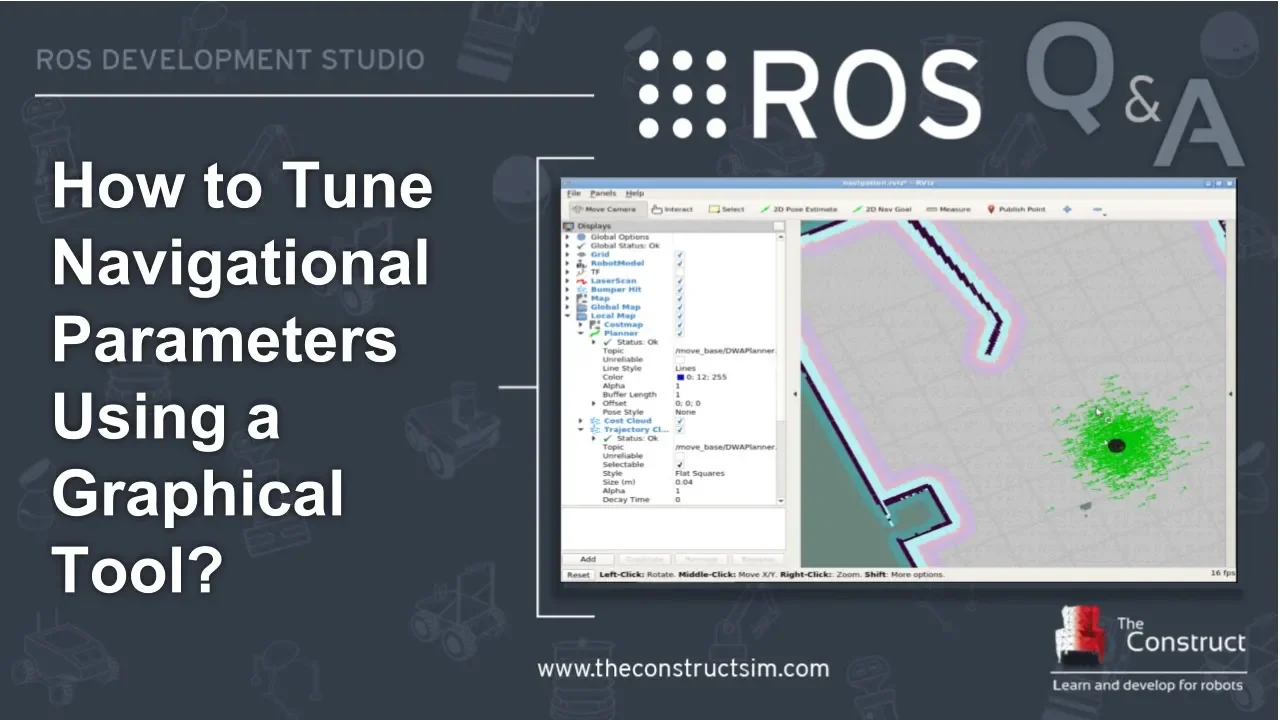This screenshot has width=1280, height=720.
Task: Open the File menu
Action: click(574, 193)
